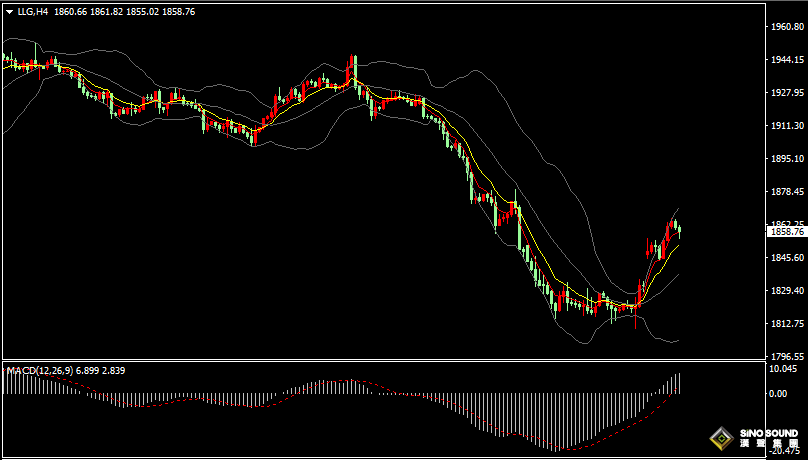This screenshot has width=808, height=460.
Task: Select the latest candlestick at chart's right edge
Action: [x=680, y=232]
